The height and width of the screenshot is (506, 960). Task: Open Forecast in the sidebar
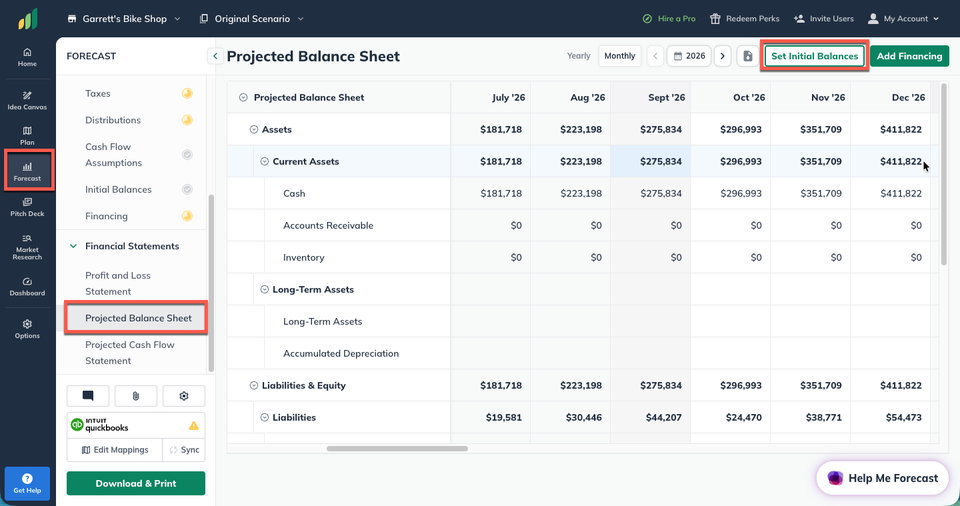click(28, 172)
